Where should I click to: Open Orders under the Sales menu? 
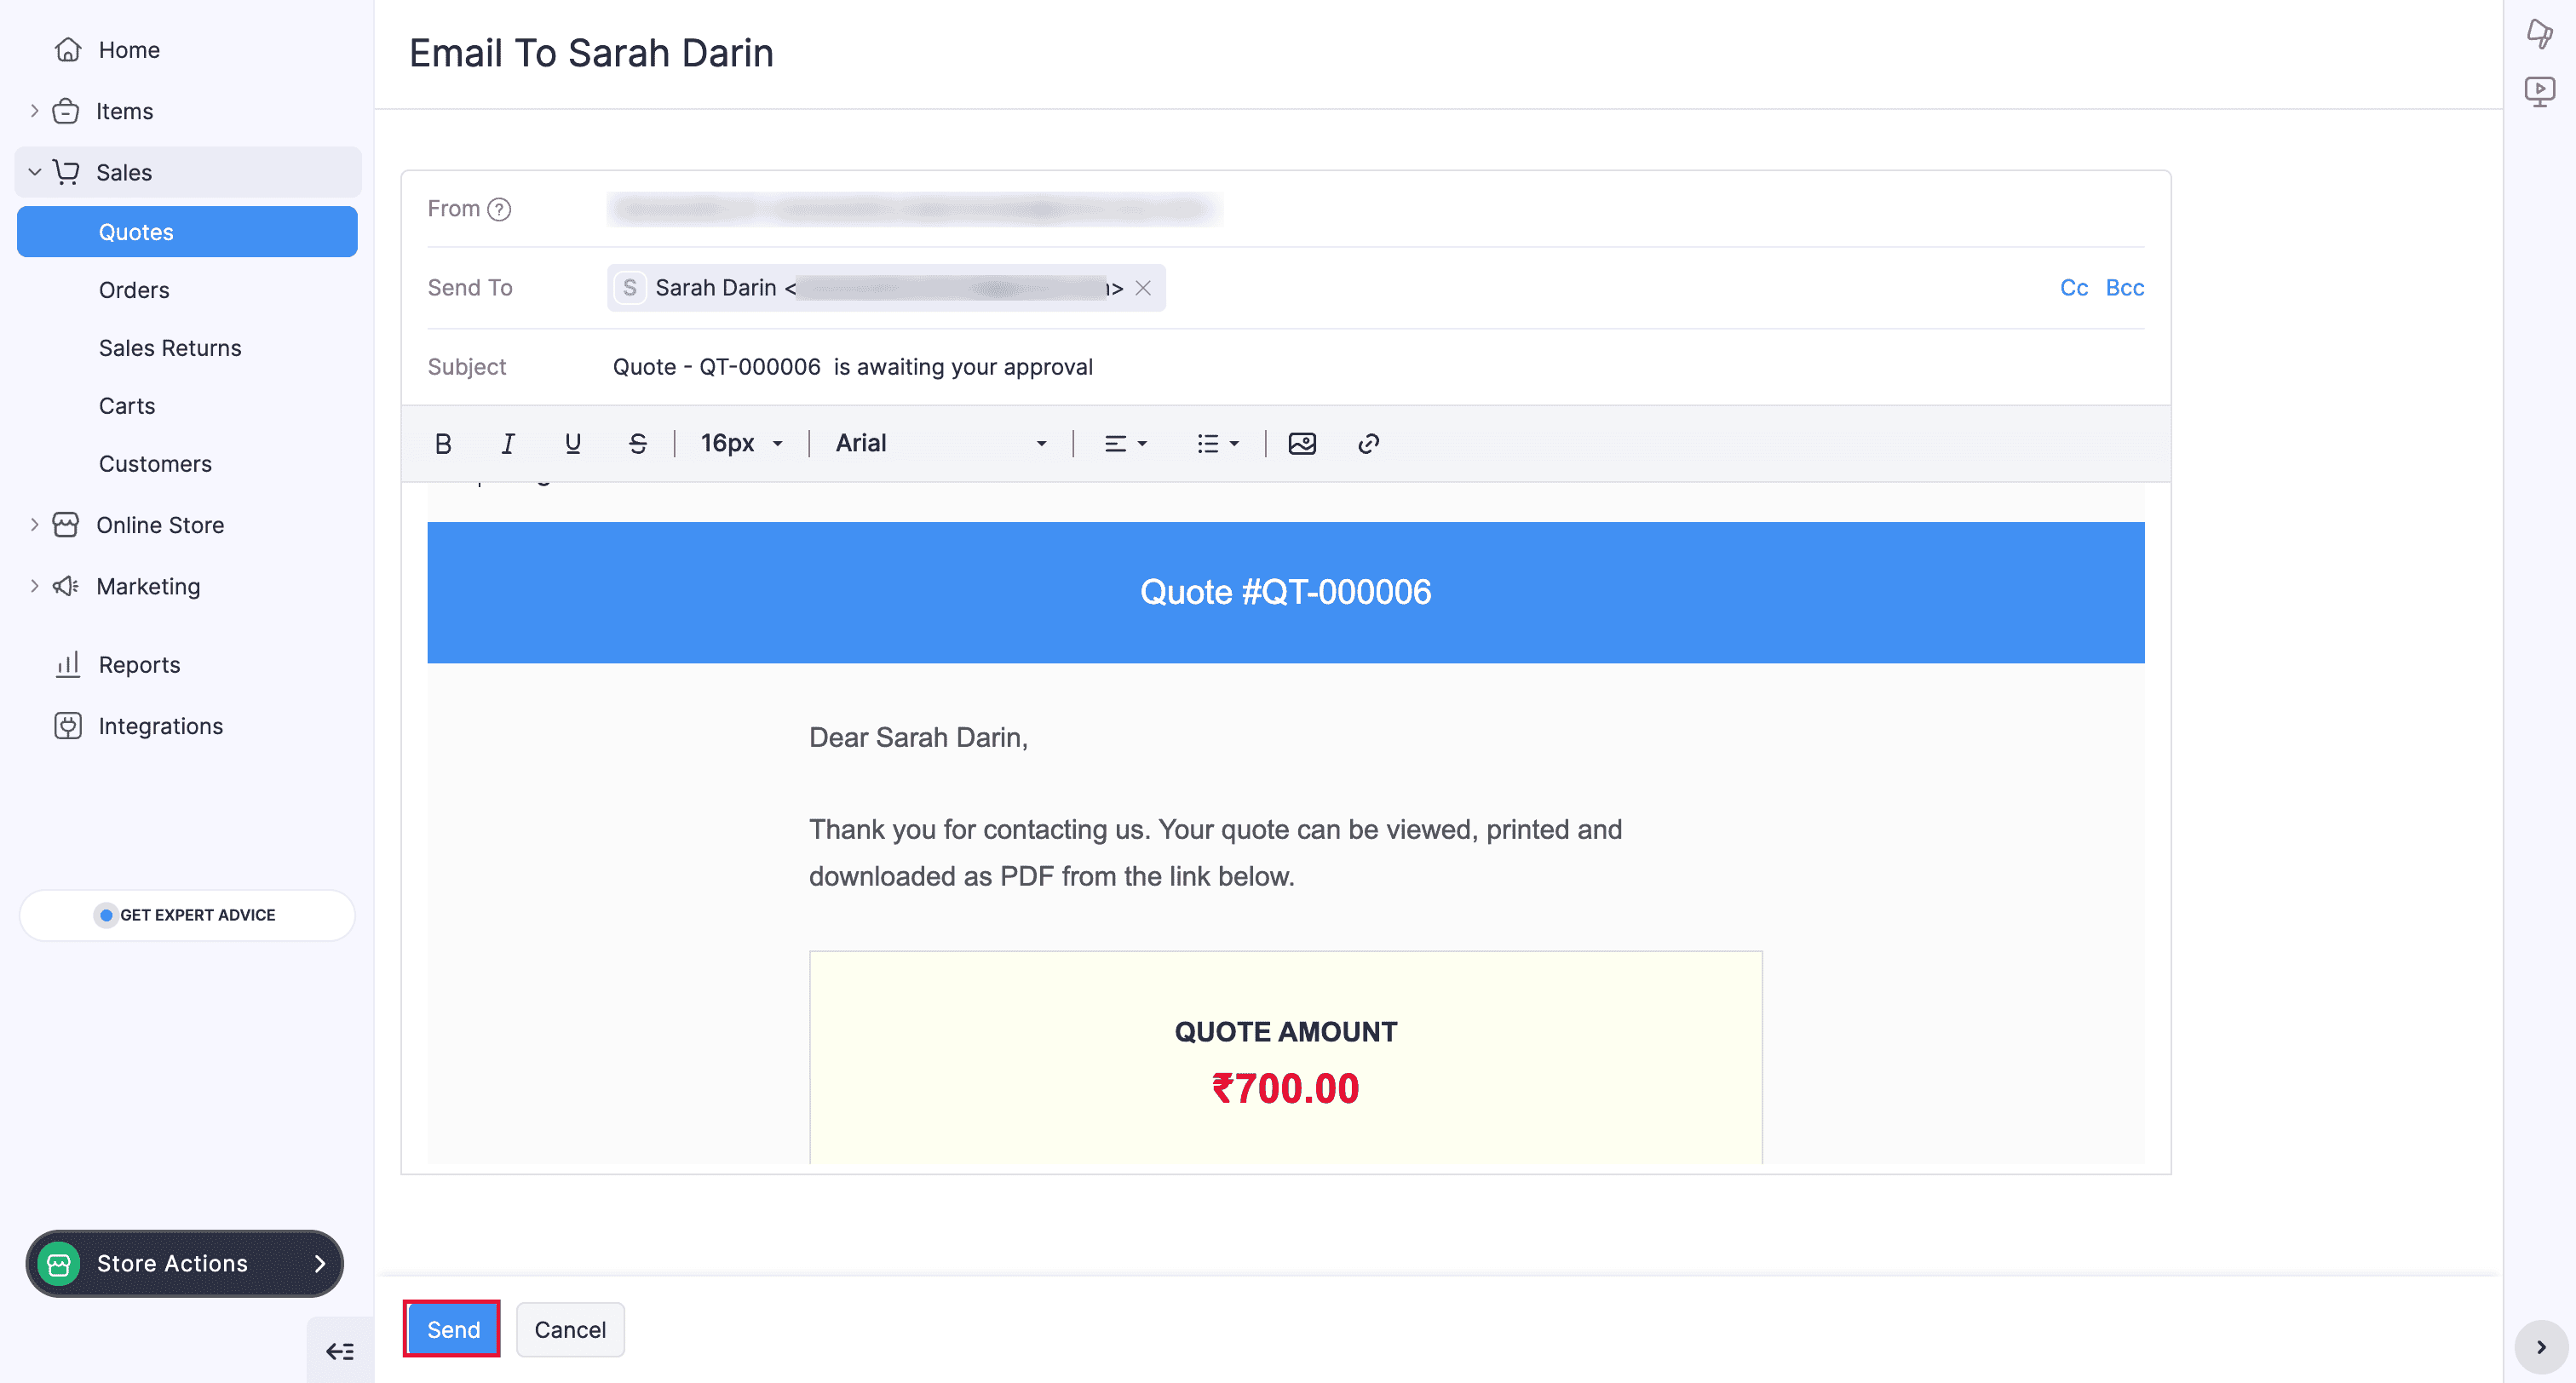pyautogui.click(x=133, y=289)
